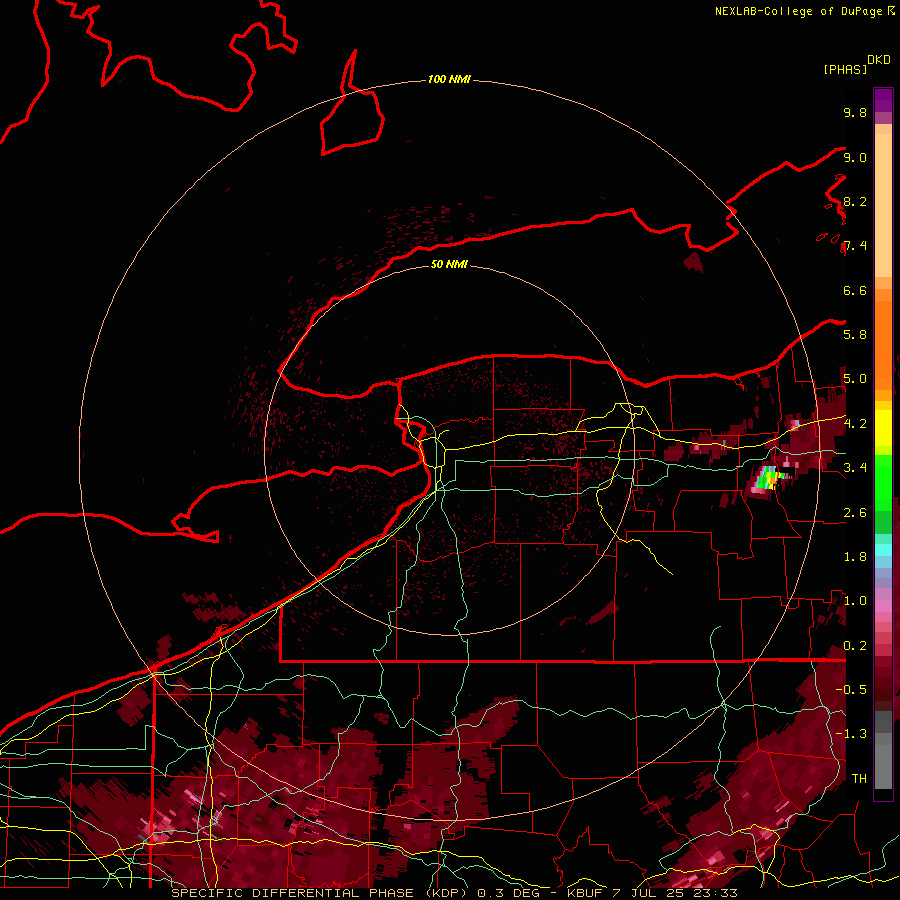Click the cyan segment of the color bar

883,549
